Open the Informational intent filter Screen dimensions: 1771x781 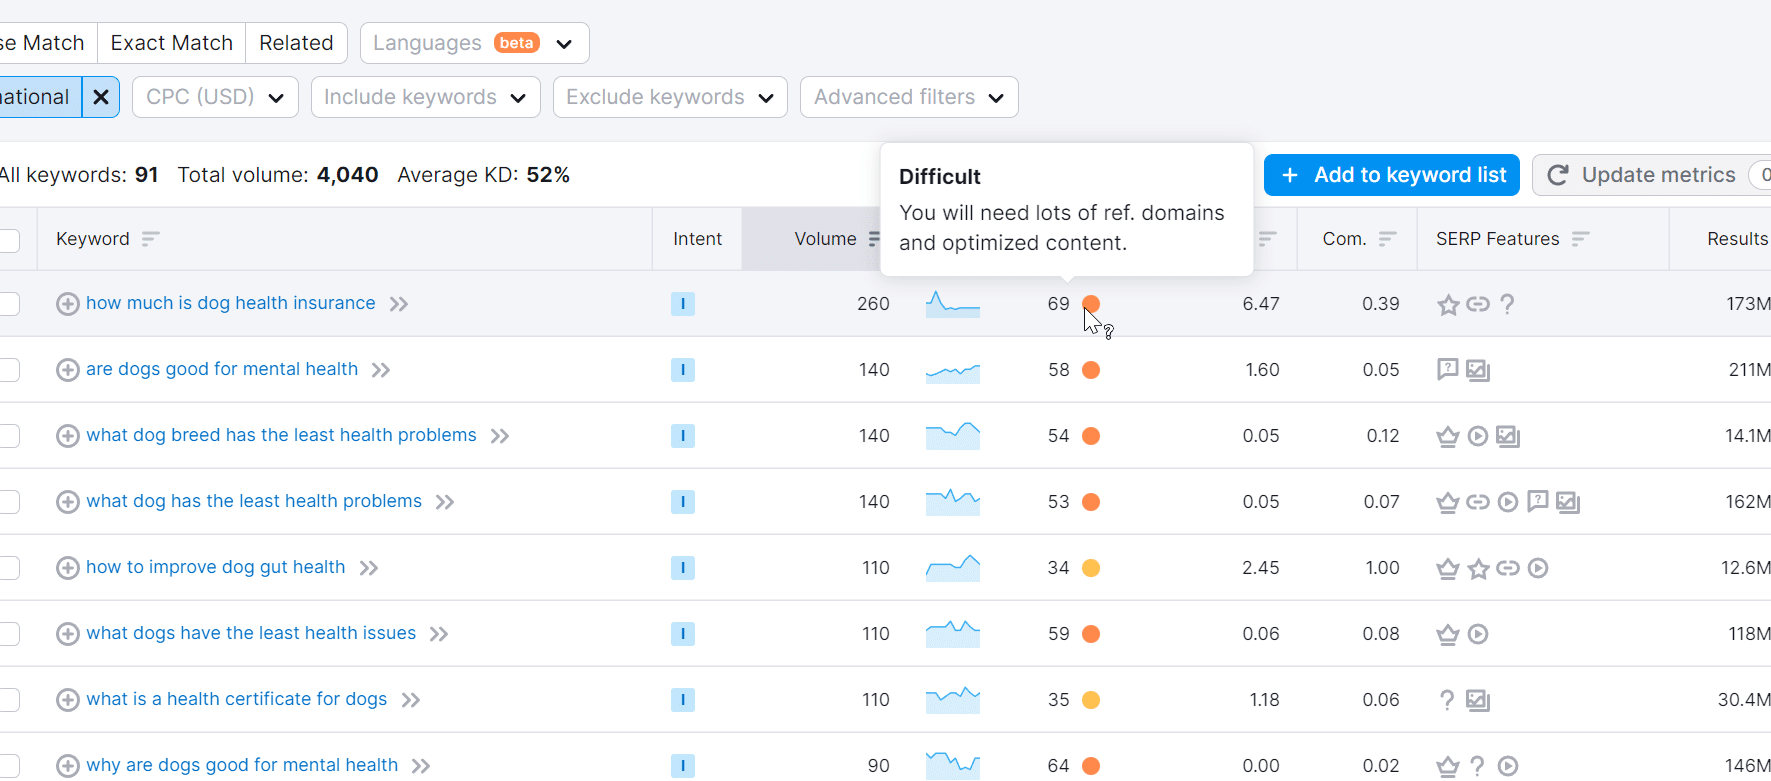[38, 97]
